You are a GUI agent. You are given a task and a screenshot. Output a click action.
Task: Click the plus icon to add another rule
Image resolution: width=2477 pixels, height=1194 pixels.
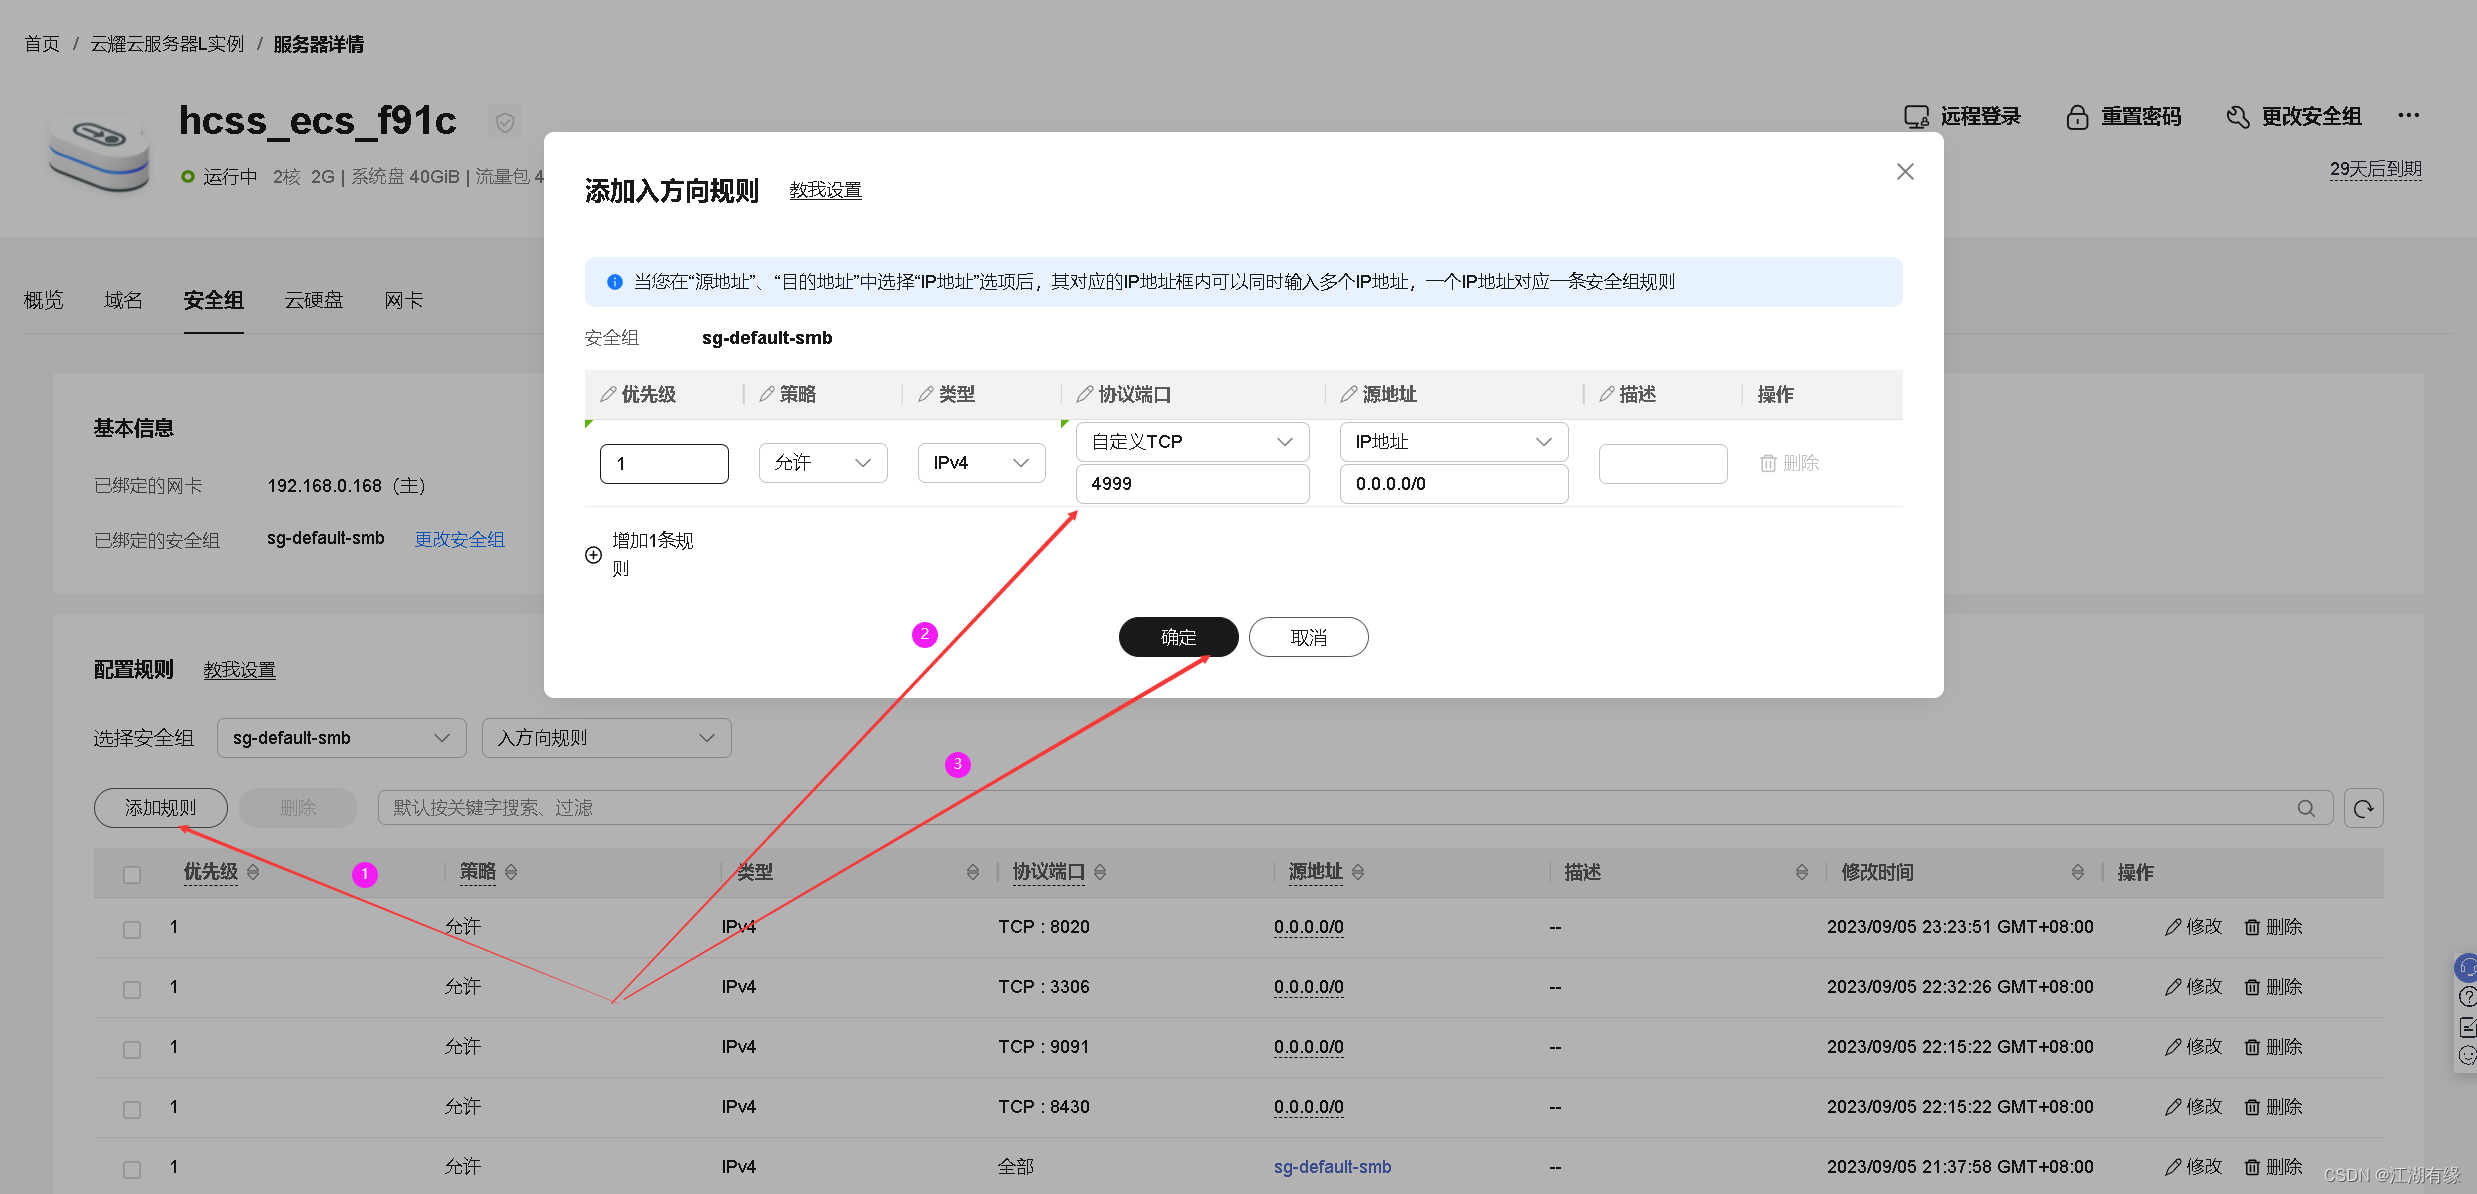(592, 554)
